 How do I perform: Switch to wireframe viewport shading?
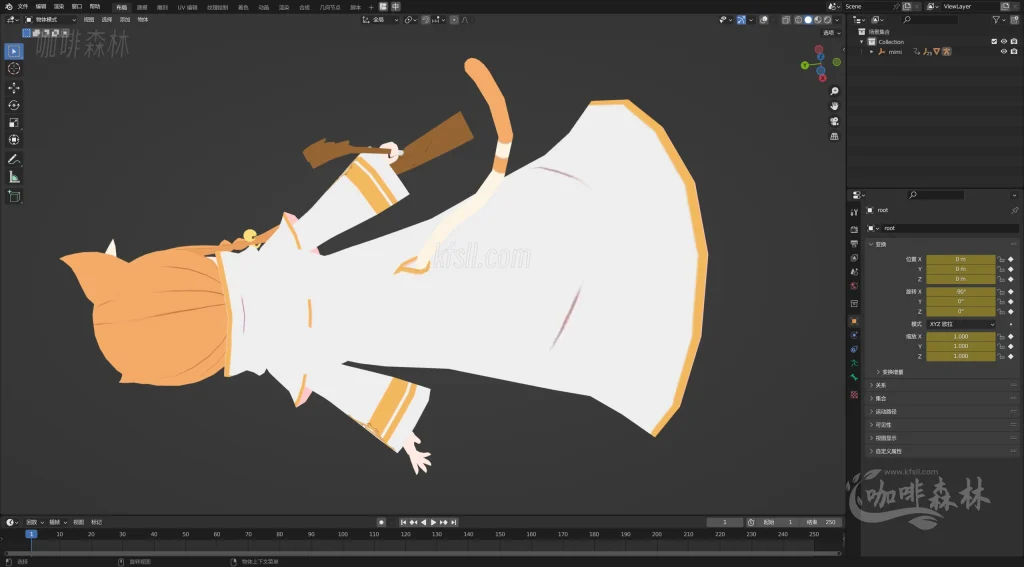(x=799, y=20)
